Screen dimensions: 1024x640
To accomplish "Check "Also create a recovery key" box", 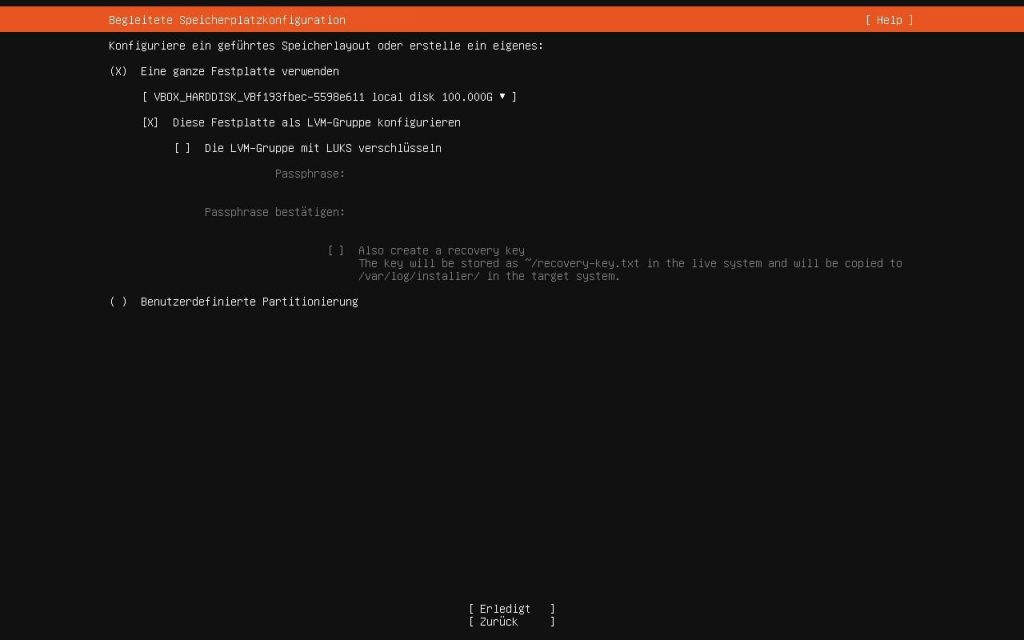I will pos(336,251).
